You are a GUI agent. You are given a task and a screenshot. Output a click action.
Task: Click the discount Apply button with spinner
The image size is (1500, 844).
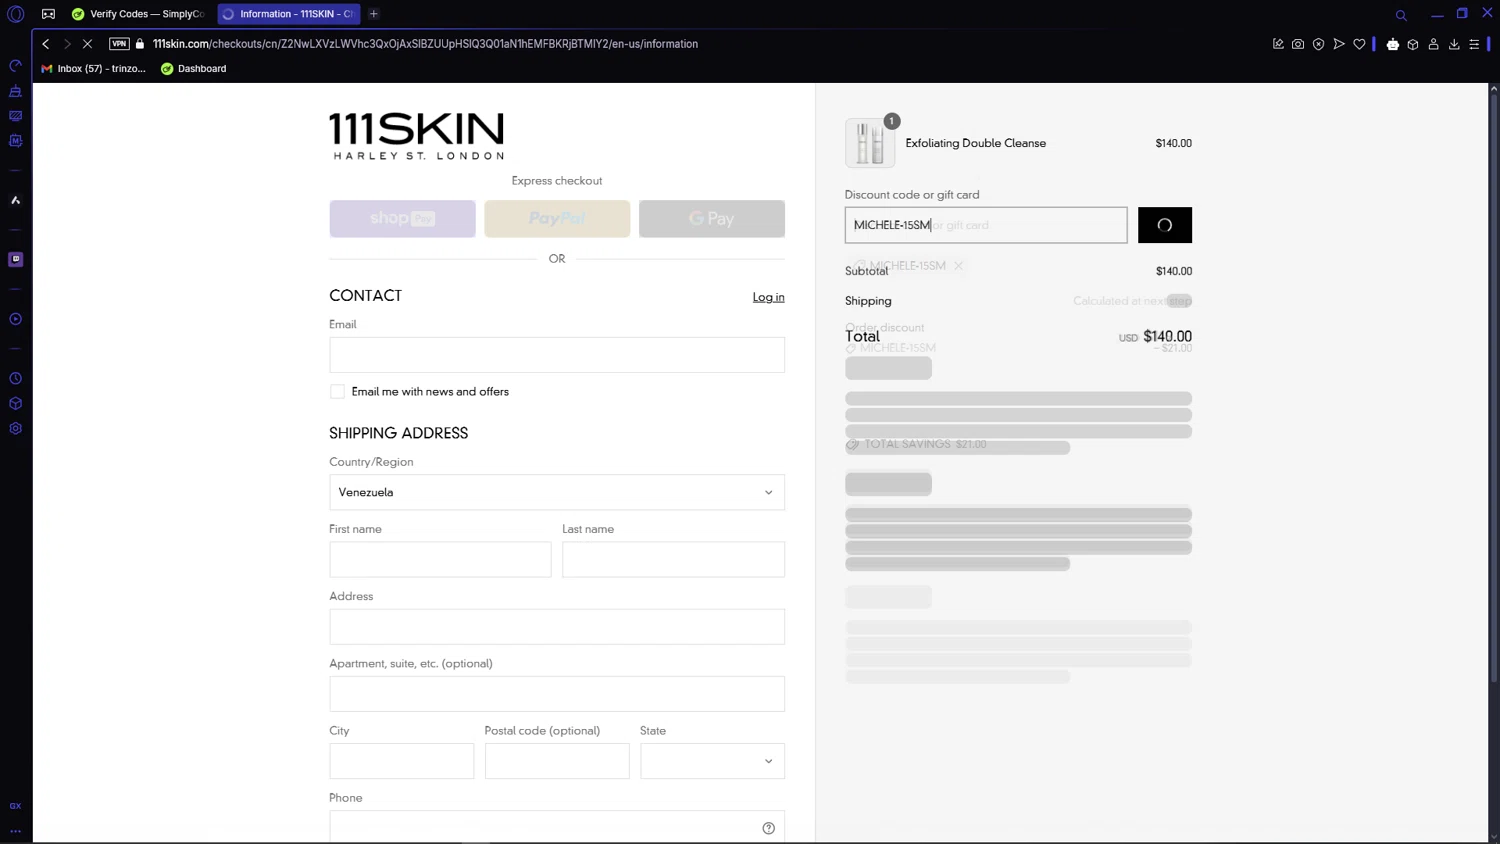tap(1165, 225)
